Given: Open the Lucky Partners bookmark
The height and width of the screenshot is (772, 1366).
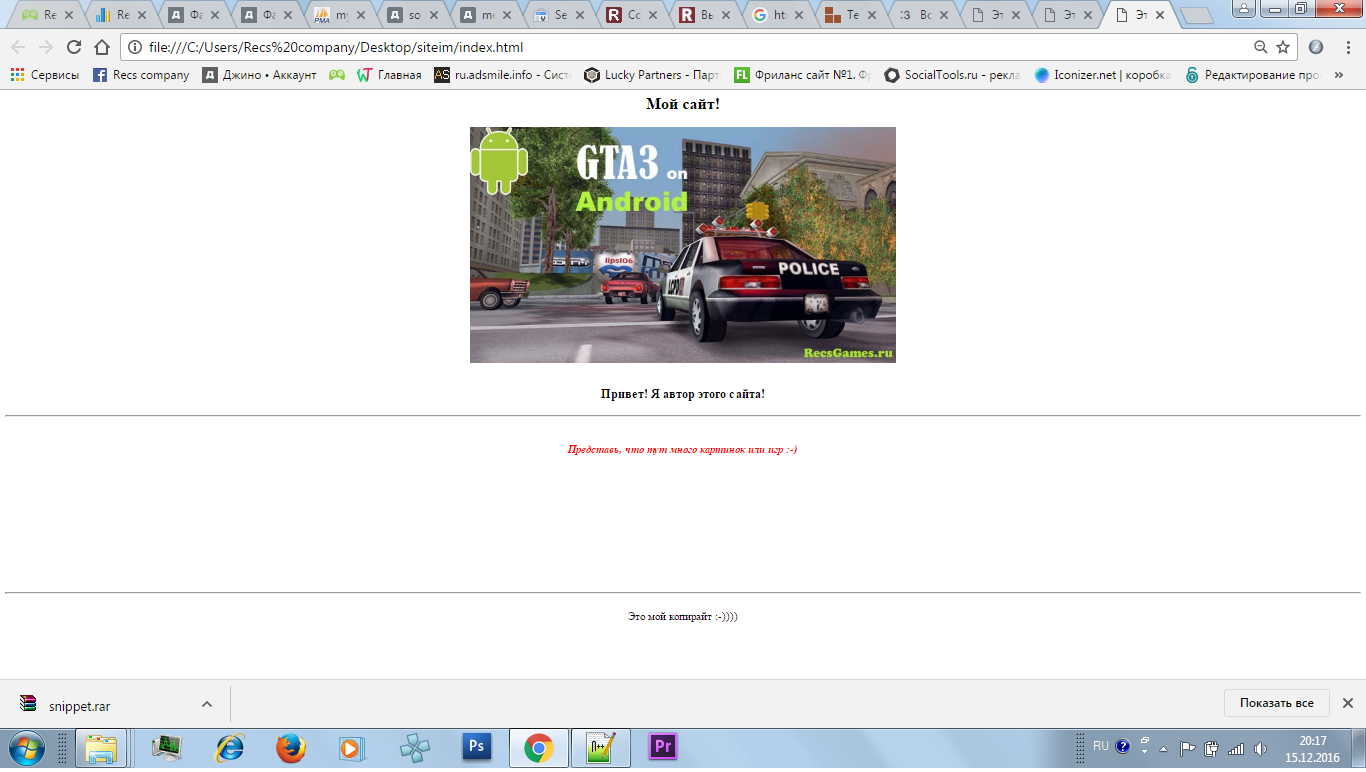Looking at the screenshot, I should point(653,75).
